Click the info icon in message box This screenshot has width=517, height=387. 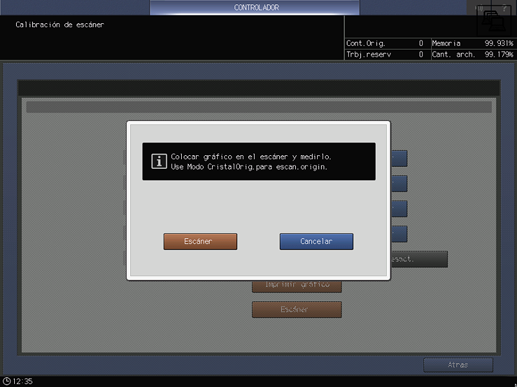point(159,162)
